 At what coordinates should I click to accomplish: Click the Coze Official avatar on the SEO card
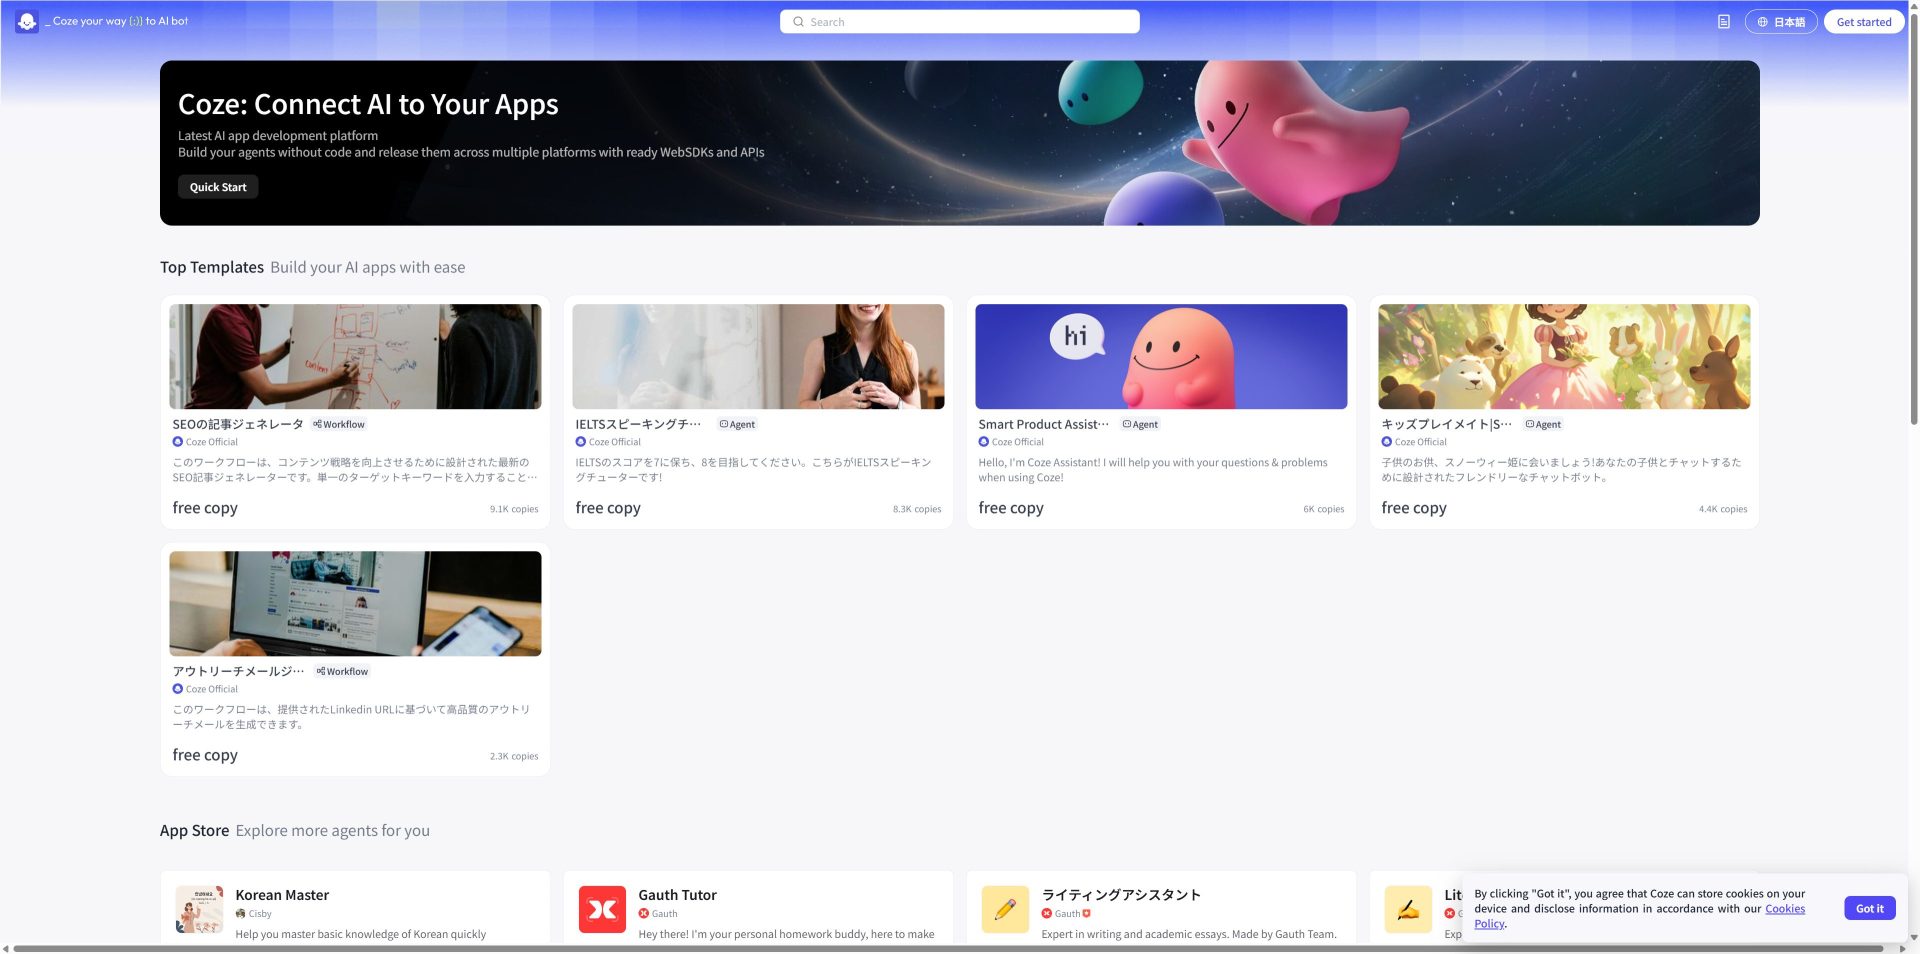pos(178,442)
